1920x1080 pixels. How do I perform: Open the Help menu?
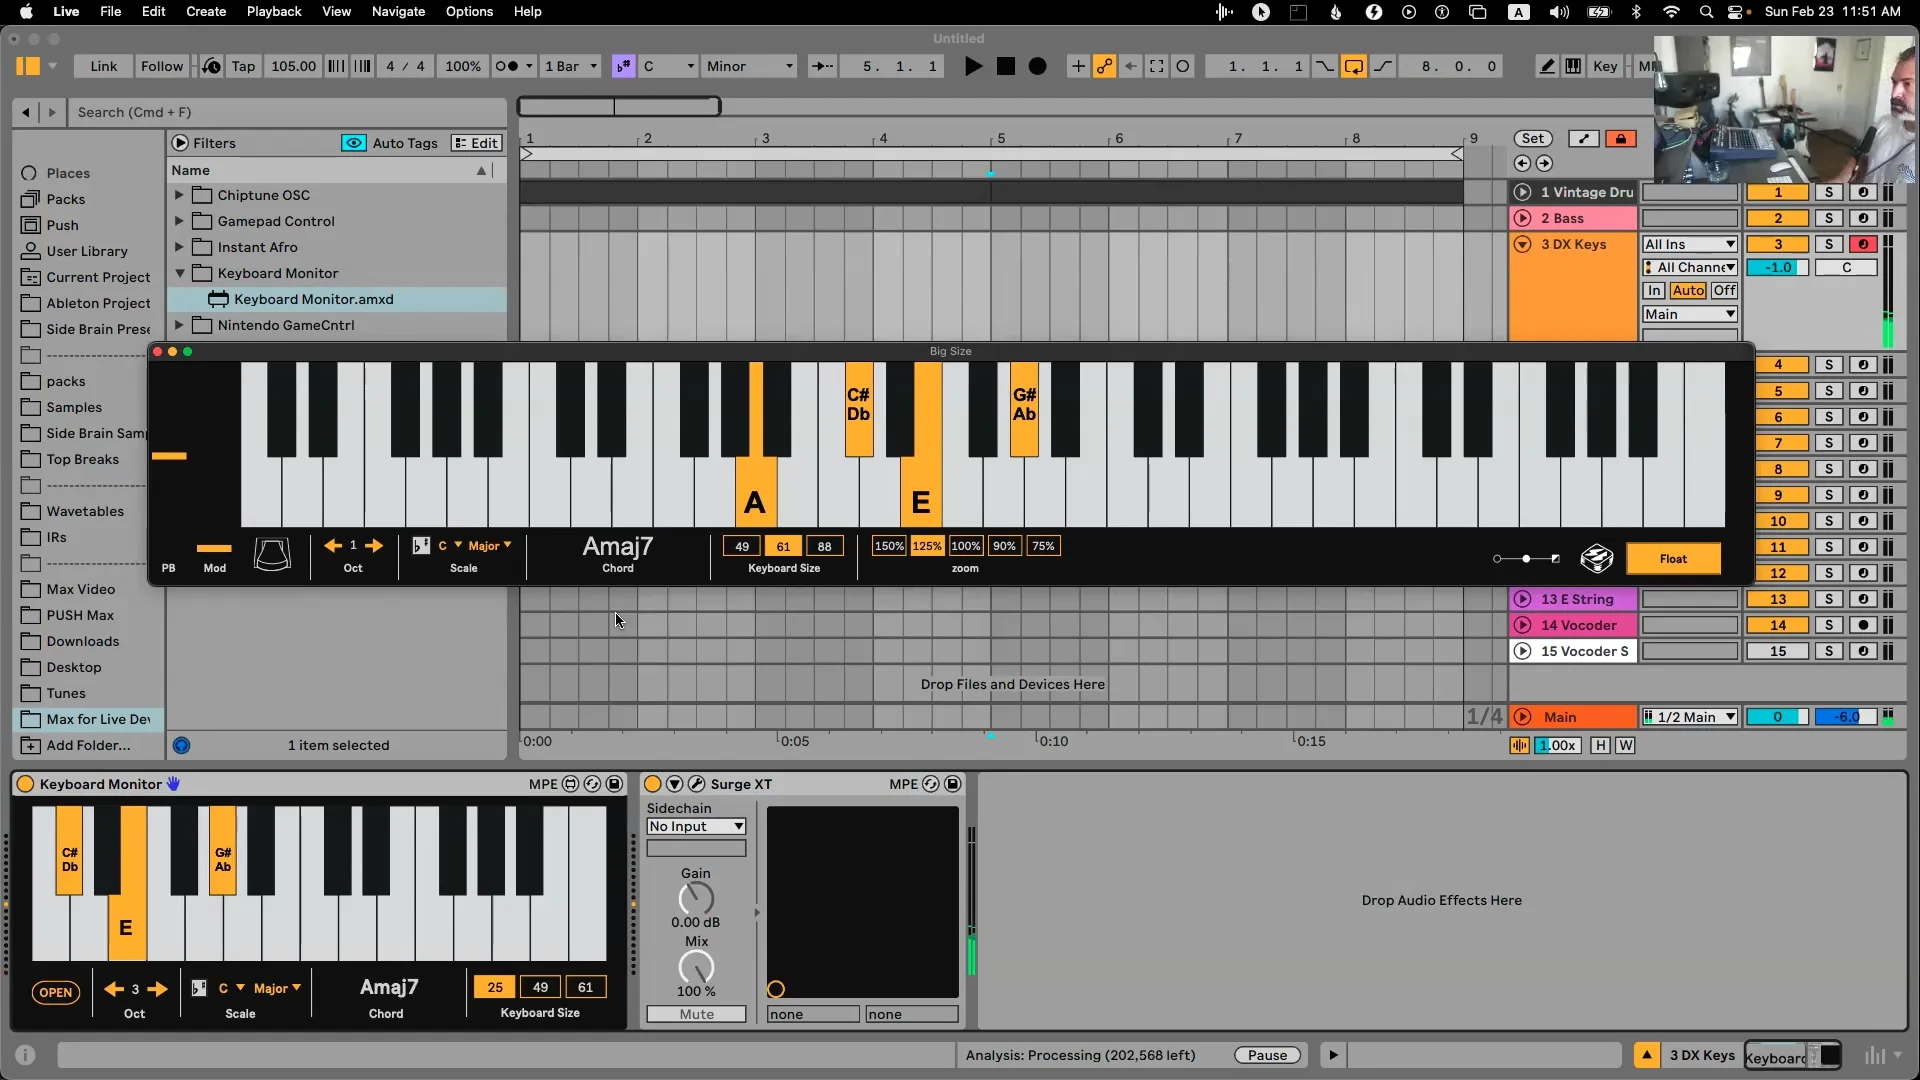click(x=527, y=12)
